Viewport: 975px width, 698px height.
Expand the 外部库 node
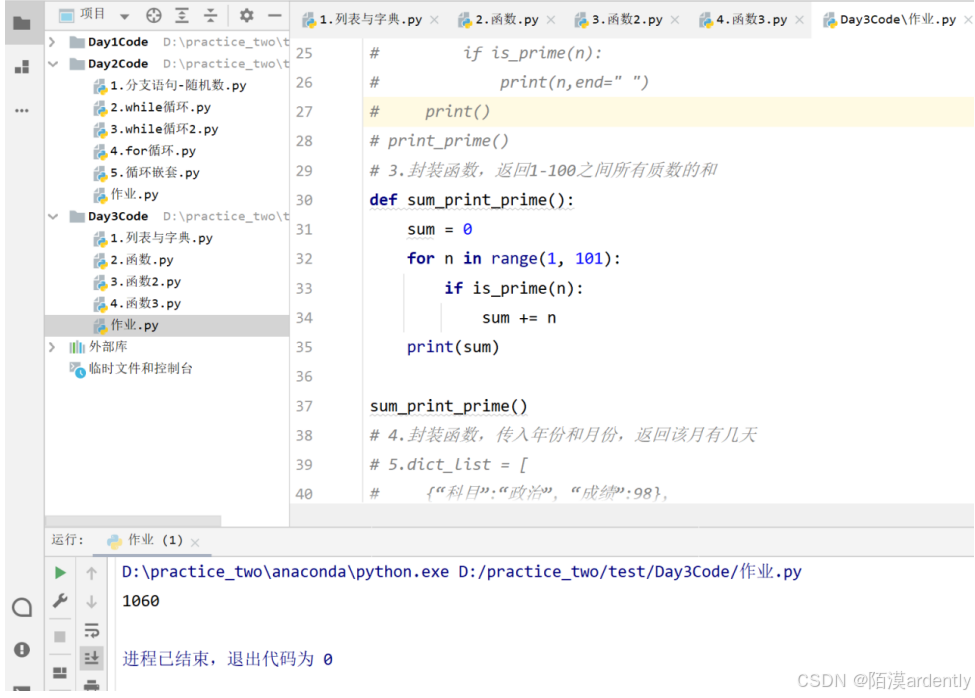[53, 347]
